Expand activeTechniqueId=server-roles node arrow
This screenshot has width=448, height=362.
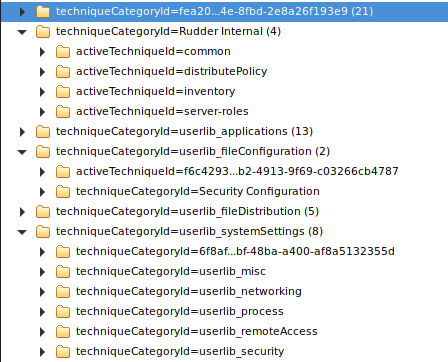(42, 112)
